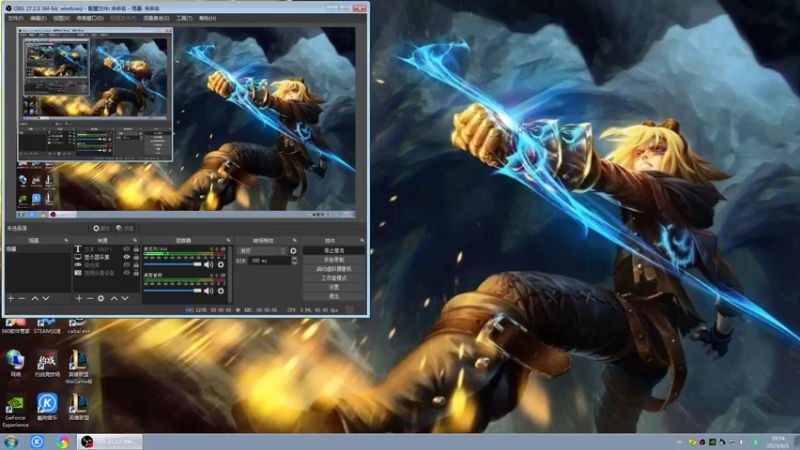This screenshot has width=800, height=450.
Task: Remove the selected source with minus button
Action: point(90,298)
